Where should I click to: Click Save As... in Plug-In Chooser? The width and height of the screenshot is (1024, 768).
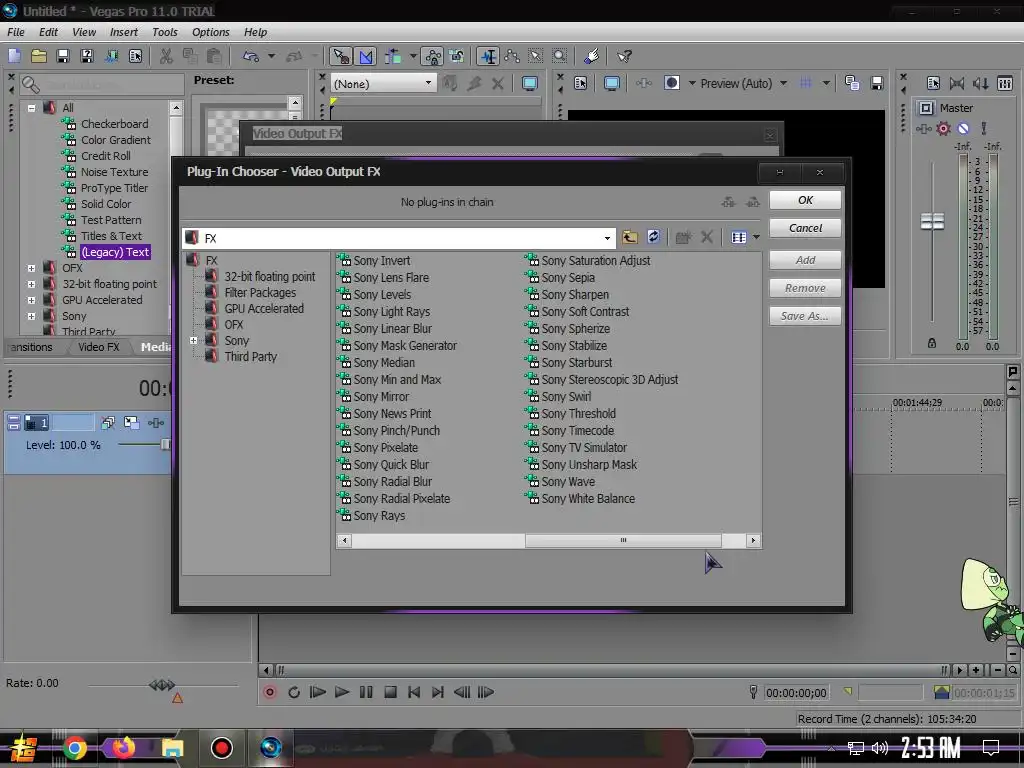click(x=805, y=316)
